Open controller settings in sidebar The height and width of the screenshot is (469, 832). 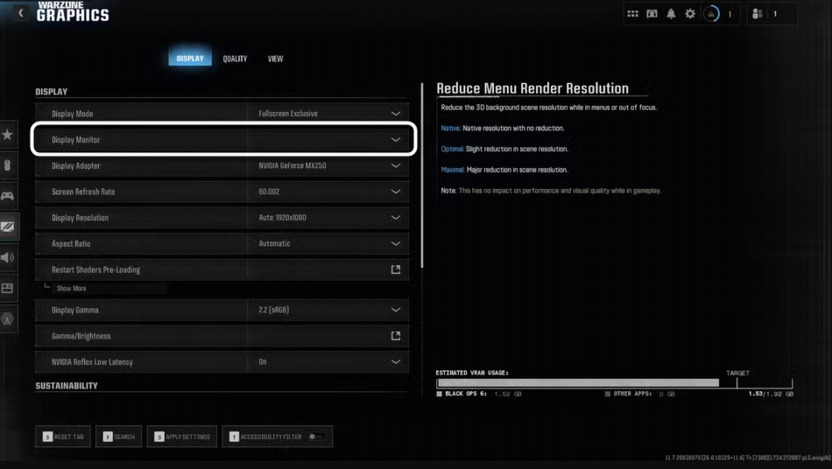click(x=7, y=196)
